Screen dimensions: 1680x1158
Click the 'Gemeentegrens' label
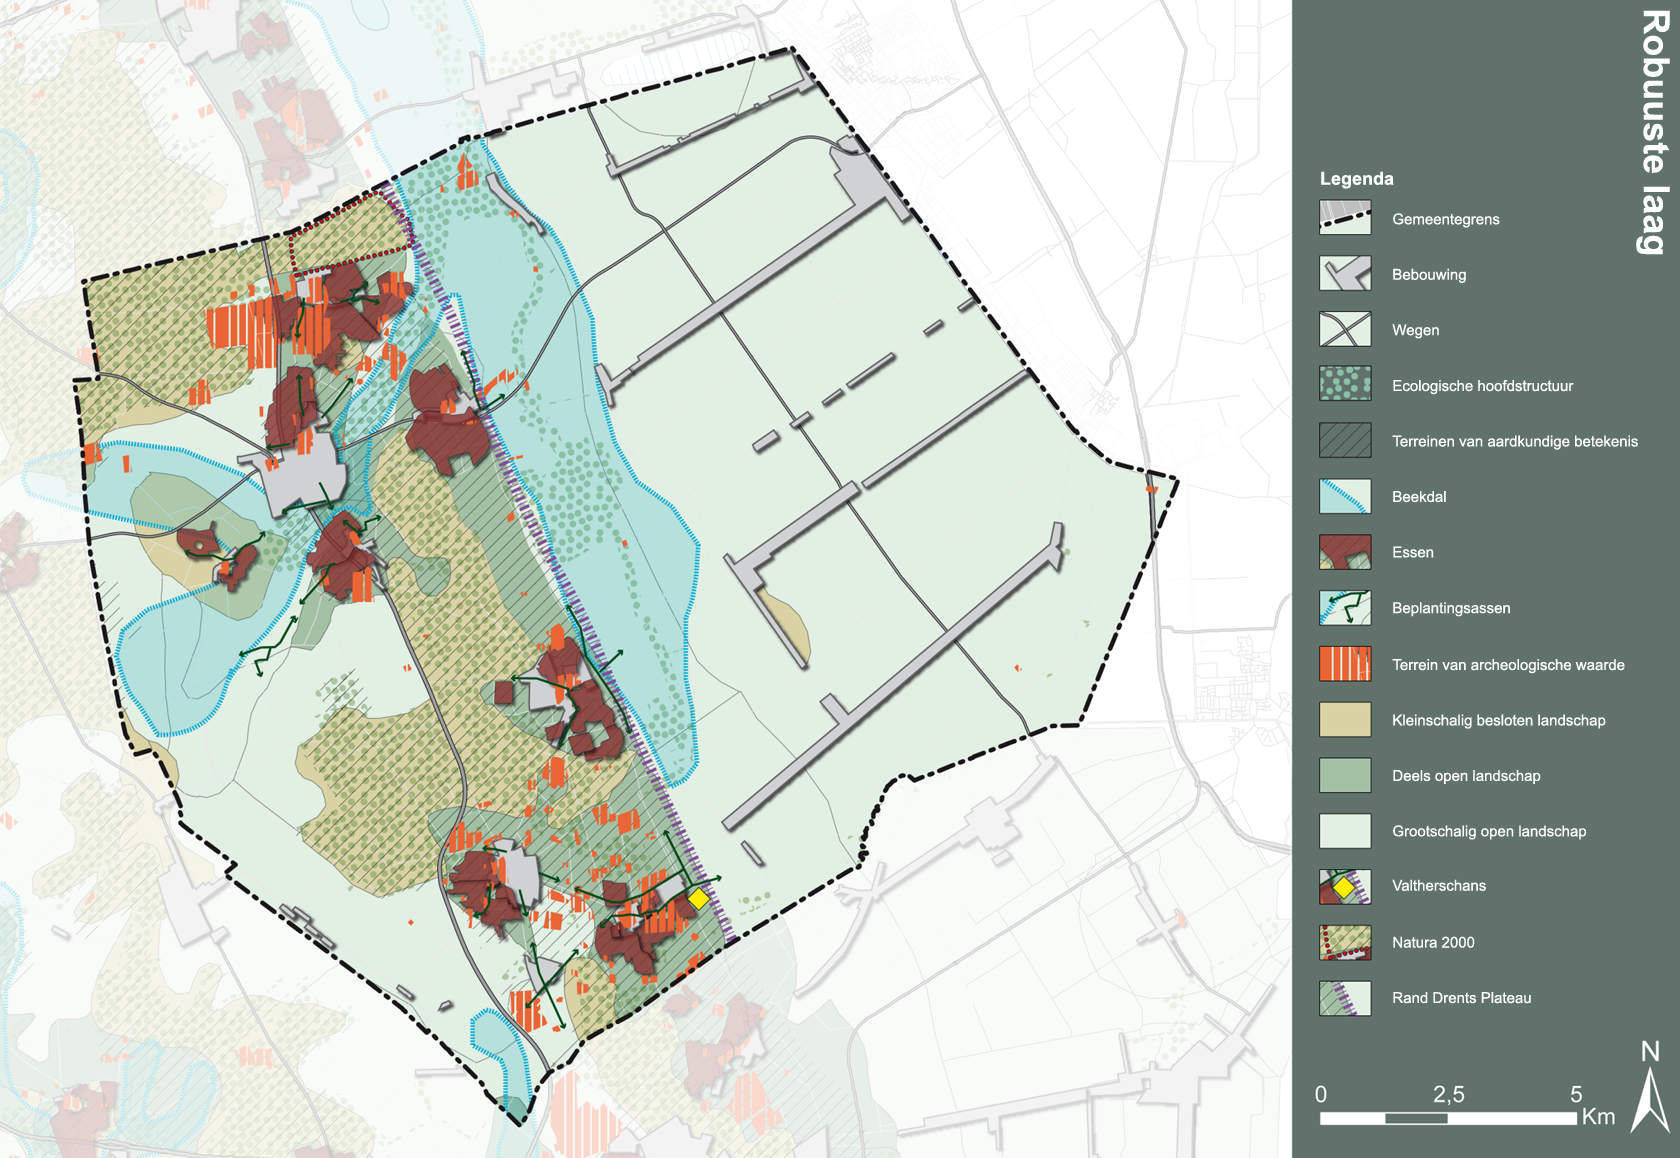pos(1445,219)
